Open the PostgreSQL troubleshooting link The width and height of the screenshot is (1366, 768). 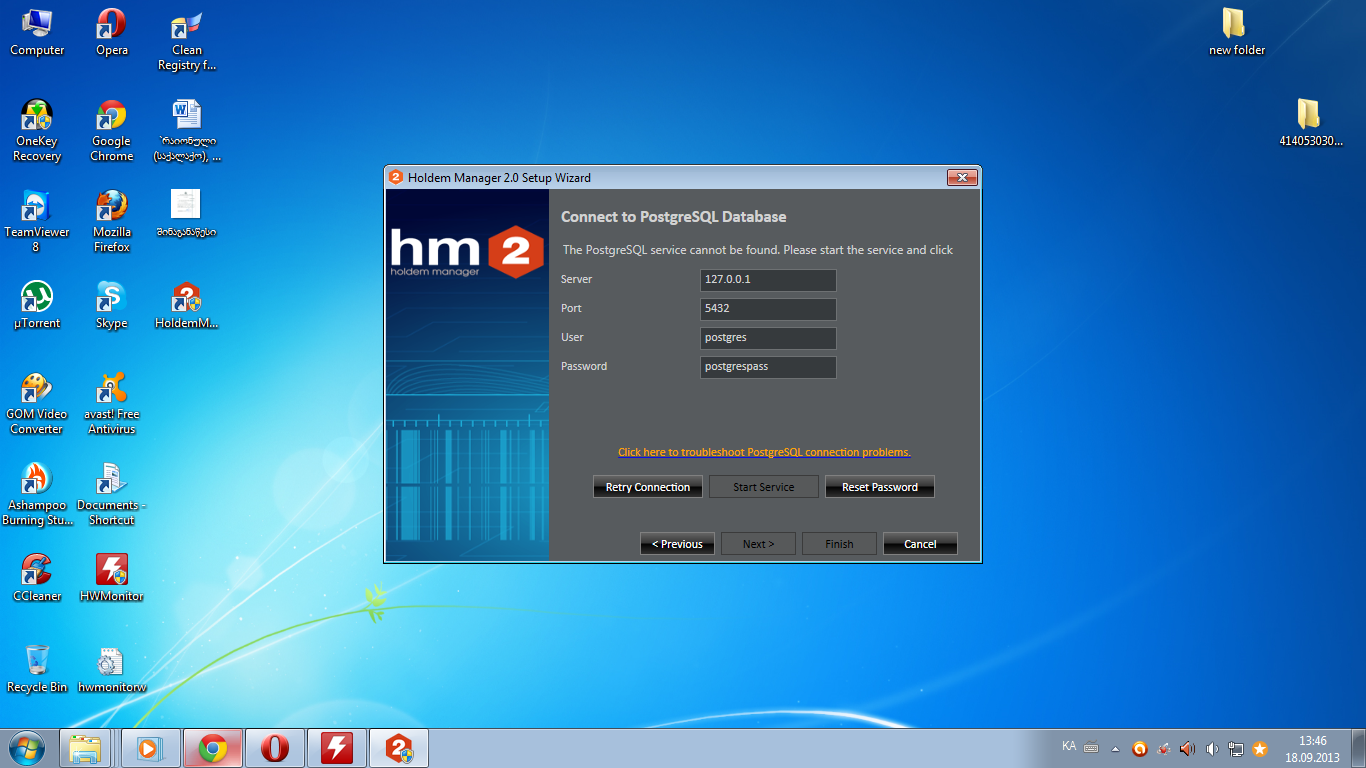pyautogui.click(x=764, y=452)
